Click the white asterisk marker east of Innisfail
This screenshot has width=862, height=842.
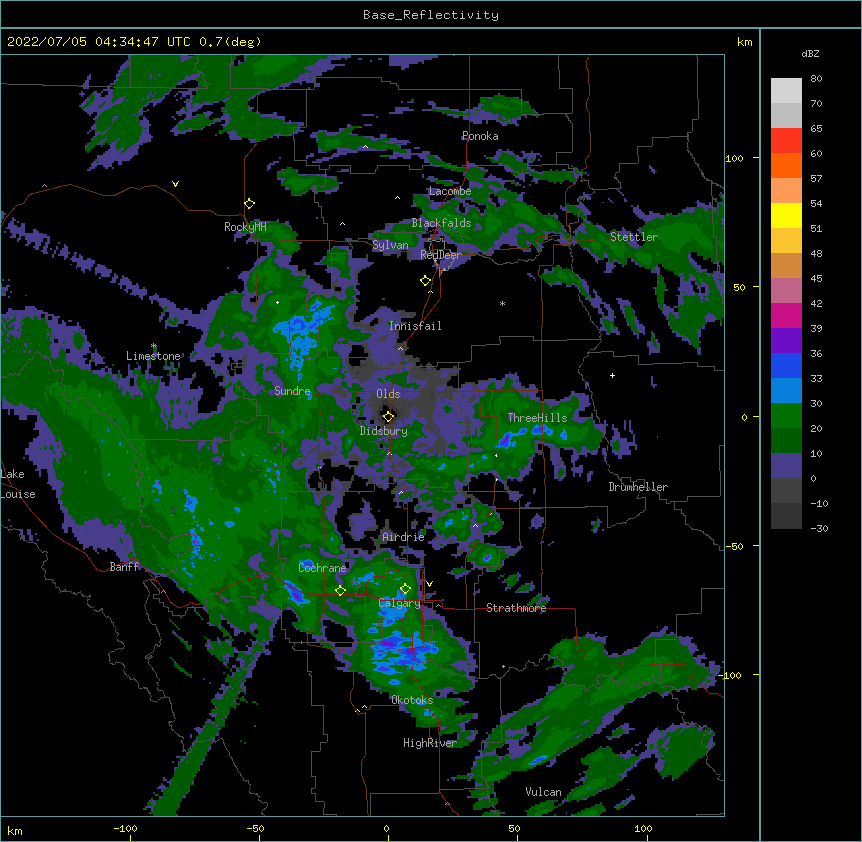[502, 303]
